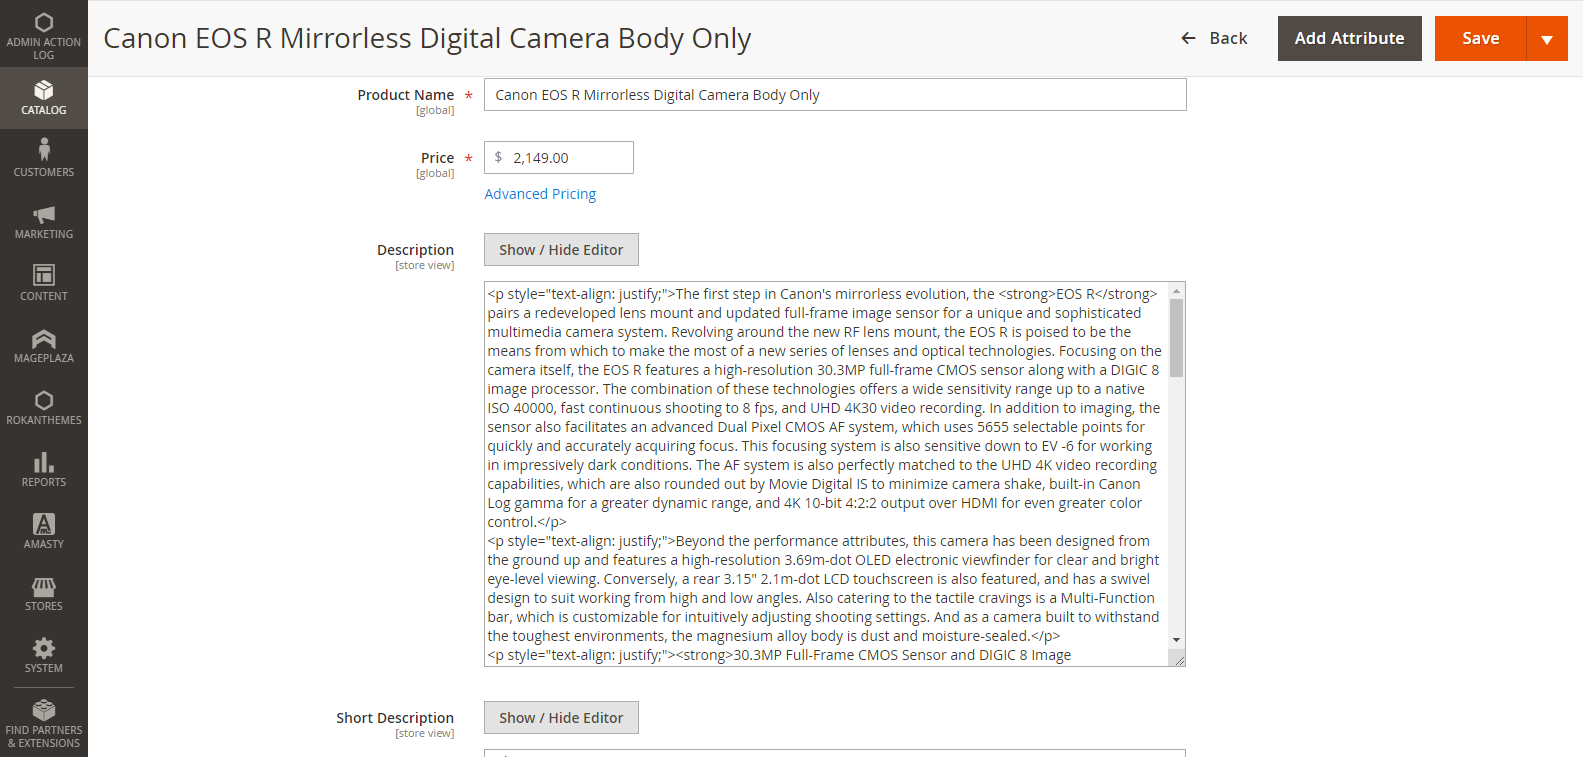Open Admin Action Log from sidebar
This screenshot has height=757, width=1583.
click(44, 35)
